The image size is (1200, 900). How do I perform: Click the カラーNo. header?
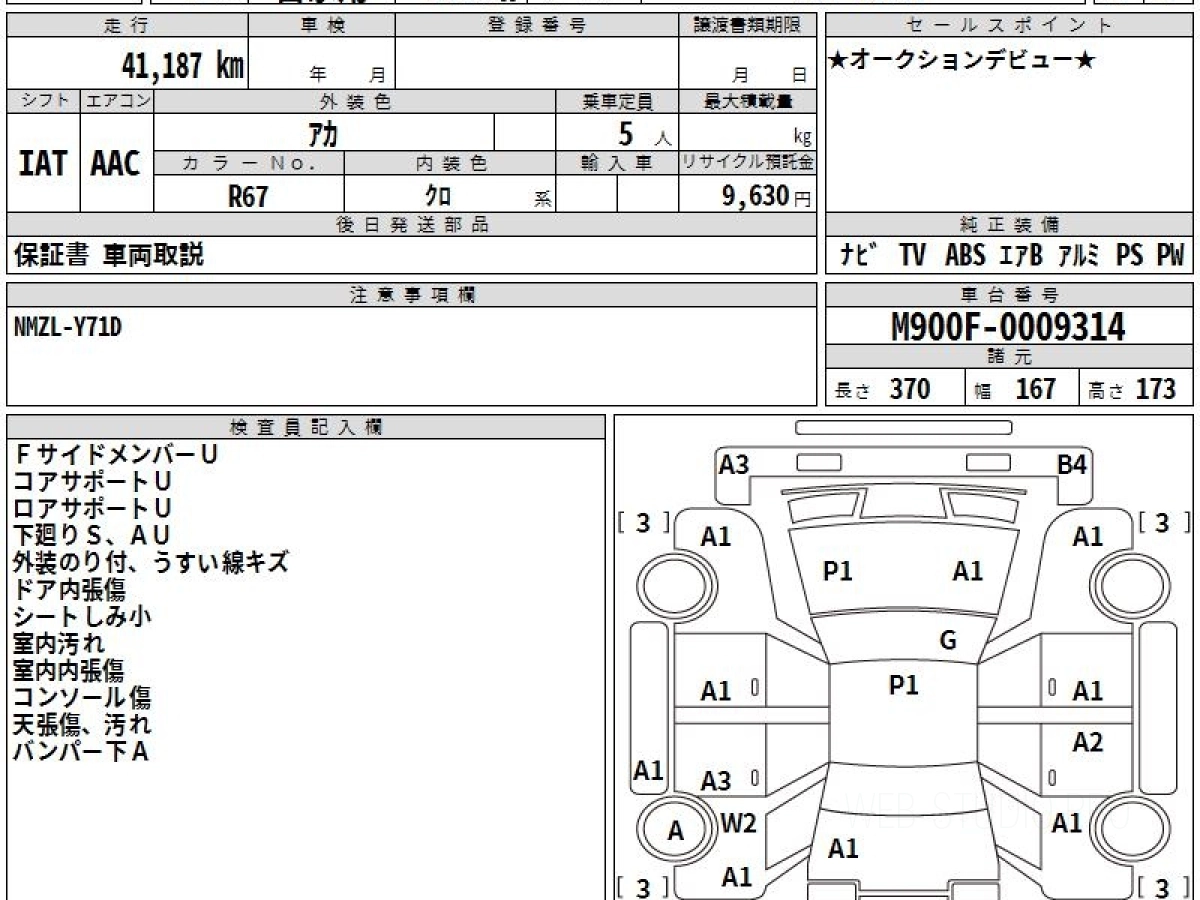(249, 163)
